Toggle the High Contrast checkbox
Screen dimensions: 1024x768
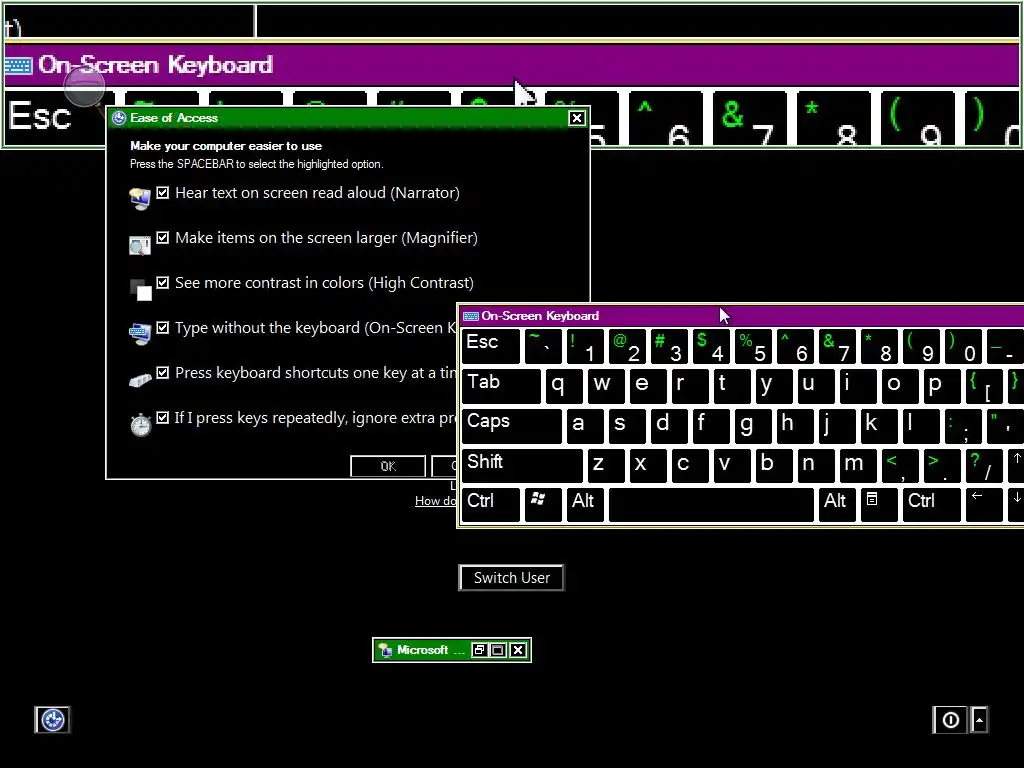pos(163,283)
